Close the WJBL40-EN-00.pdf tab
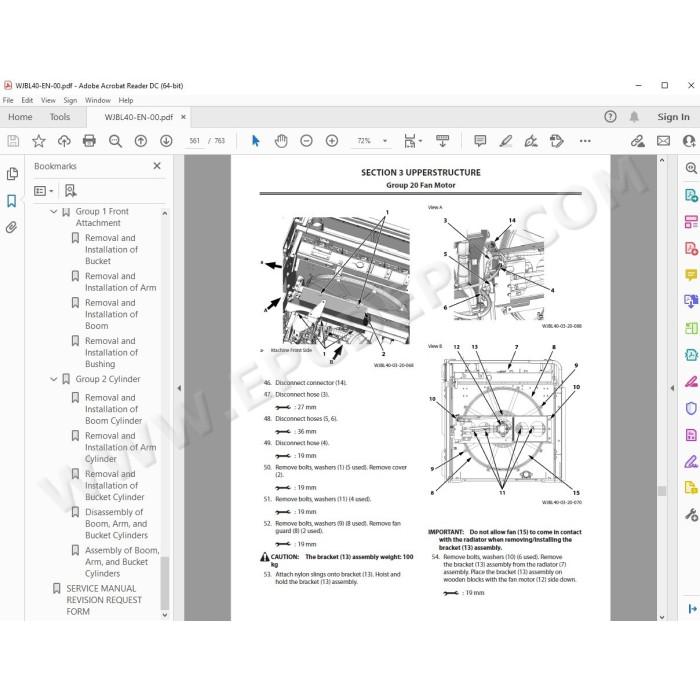The width and height of the screenshot is (700, 700). pos(183,117)
